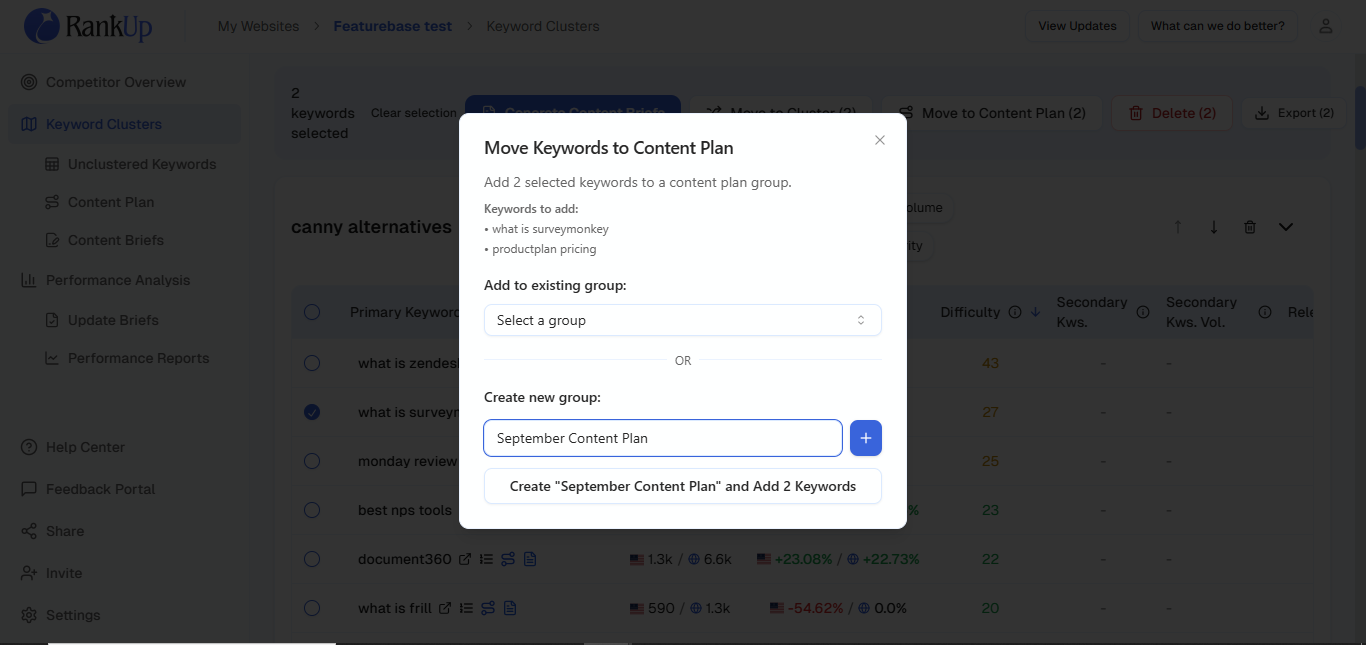Click the page vertical scrollbar
Screen dimensions: 1366x645
tap(1360, 120)
